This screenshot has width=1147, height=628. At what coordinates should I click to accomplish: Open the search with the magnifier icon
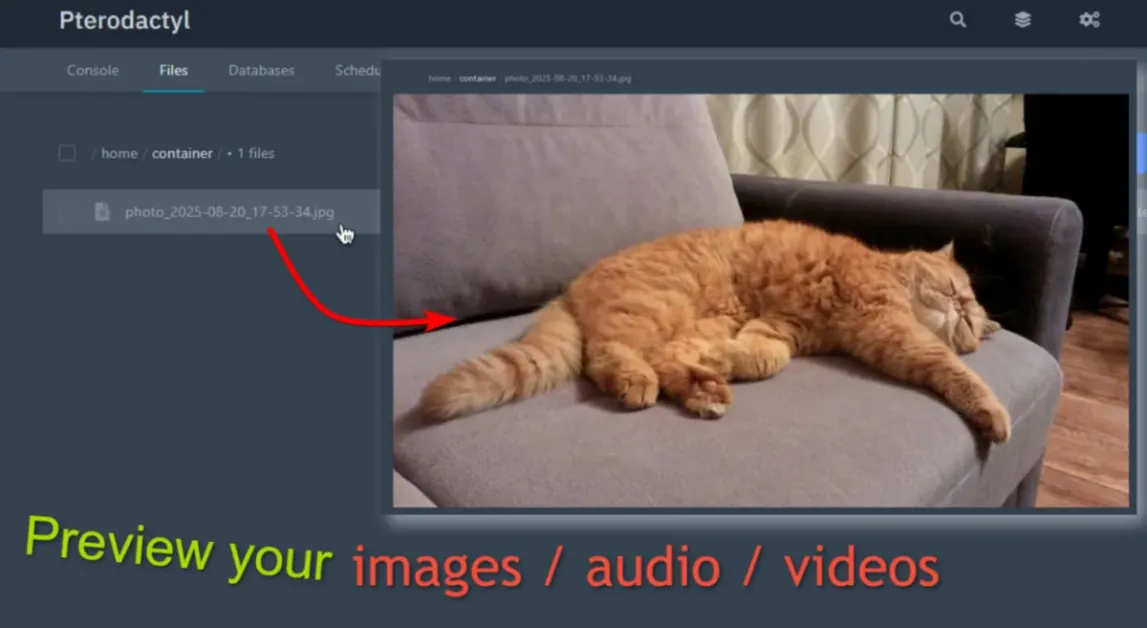[x=958, y=20]
